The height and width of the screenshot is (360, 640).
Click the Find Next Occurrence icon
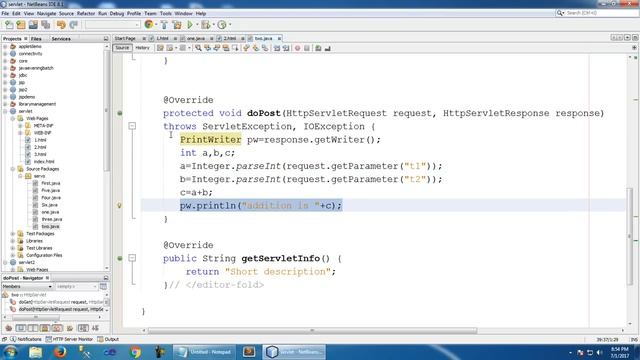click(x=216, y=48)
